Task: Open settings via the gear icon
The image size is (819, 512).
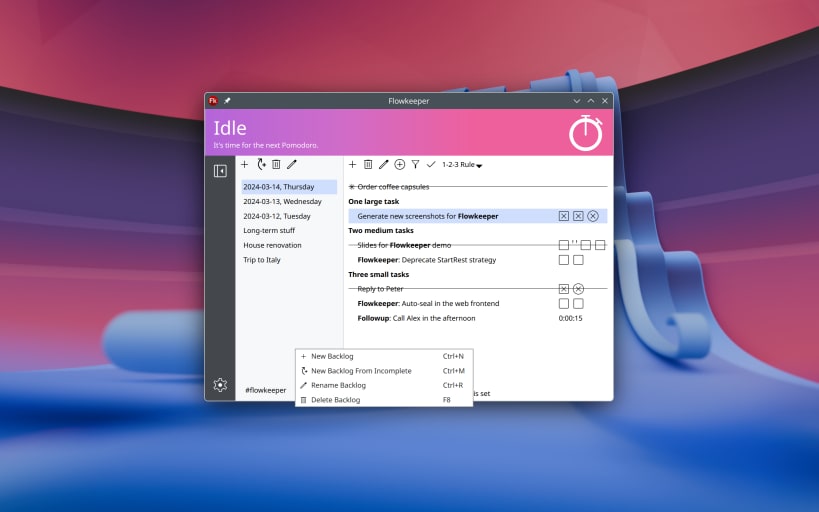Action: (220, 385)
